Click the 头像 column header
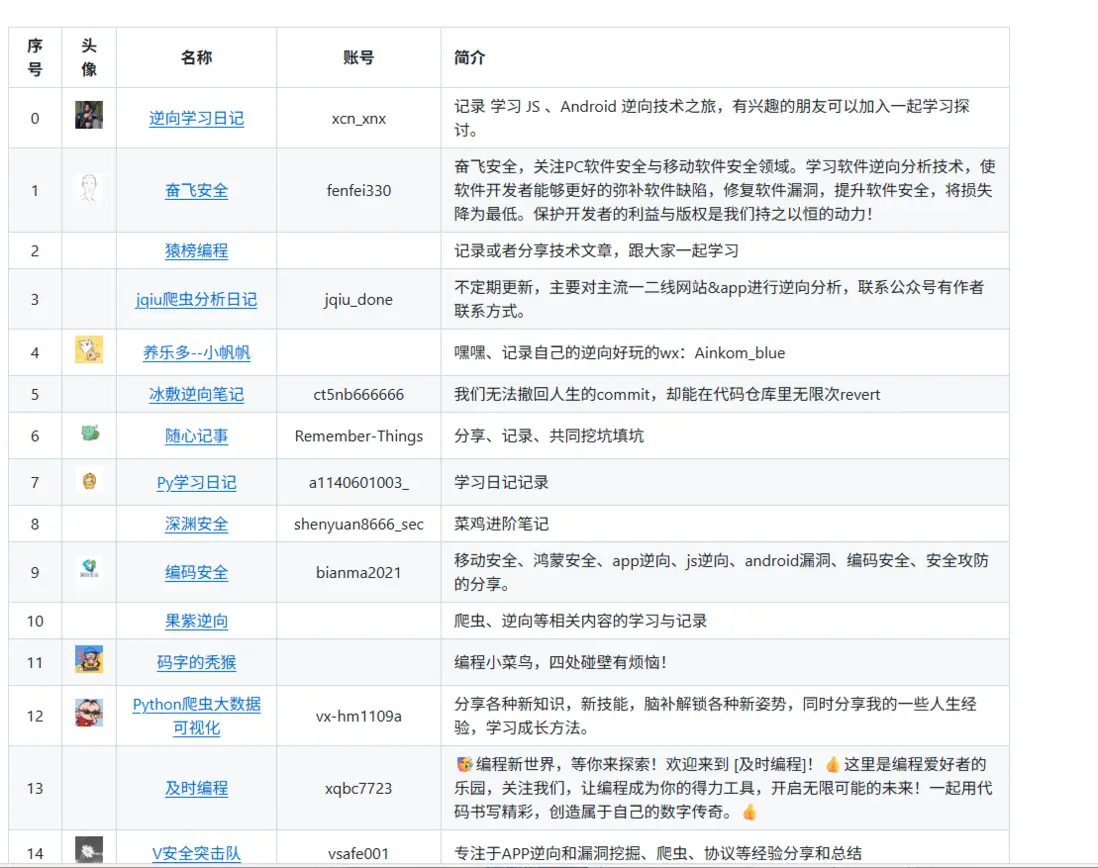This screenshot has height=868, width=1098. [x=89, y=57]
